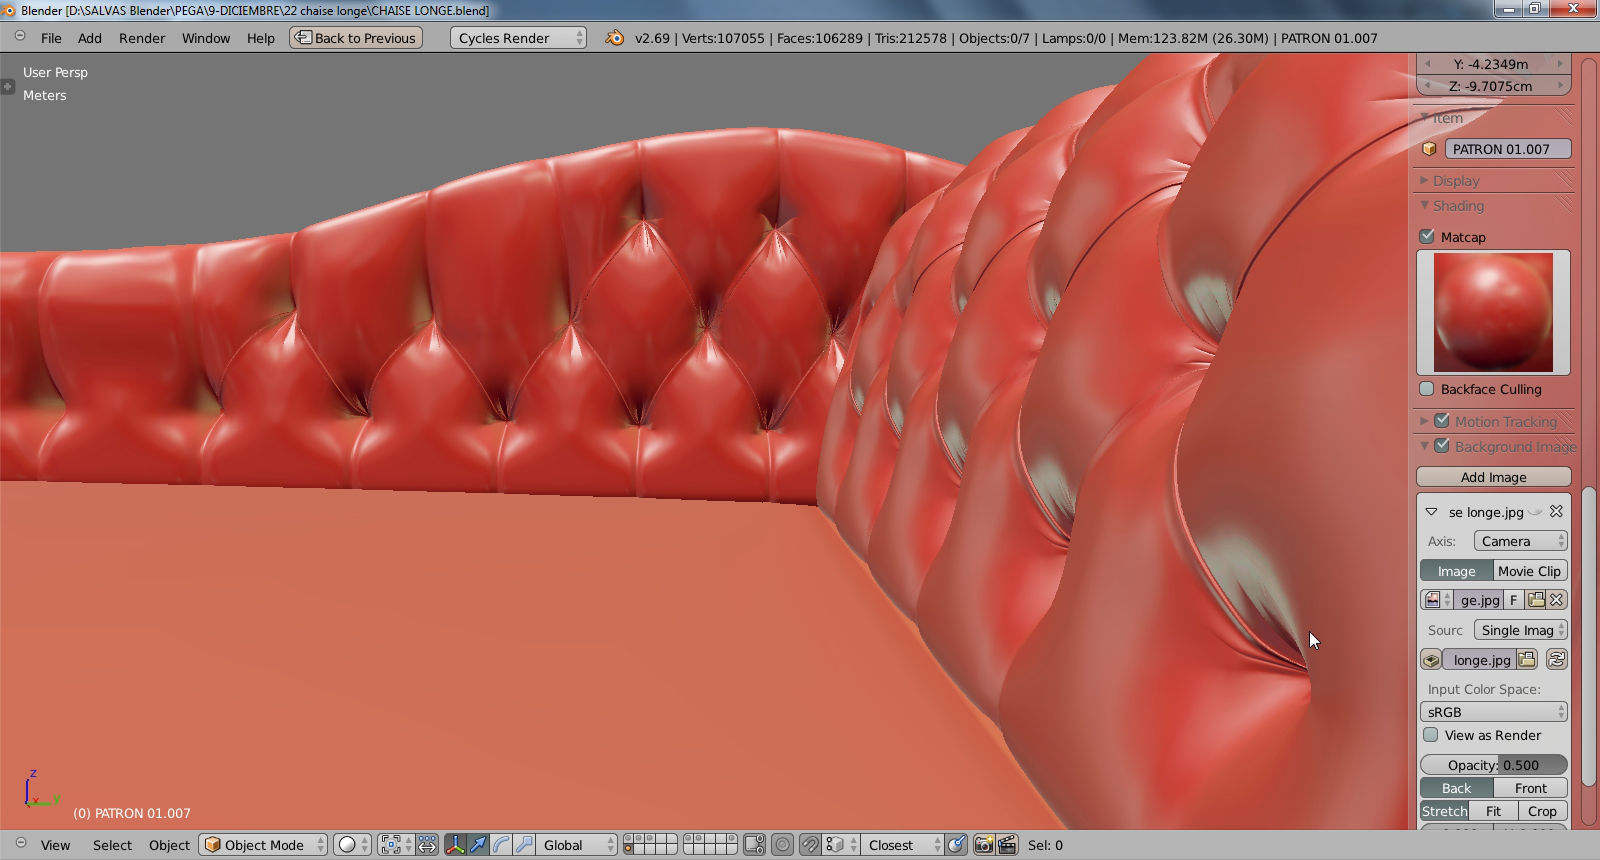This screenshot has width=1600, height=860.
Task: Toggle proportional editing mode
Action: tap(783, 845)
